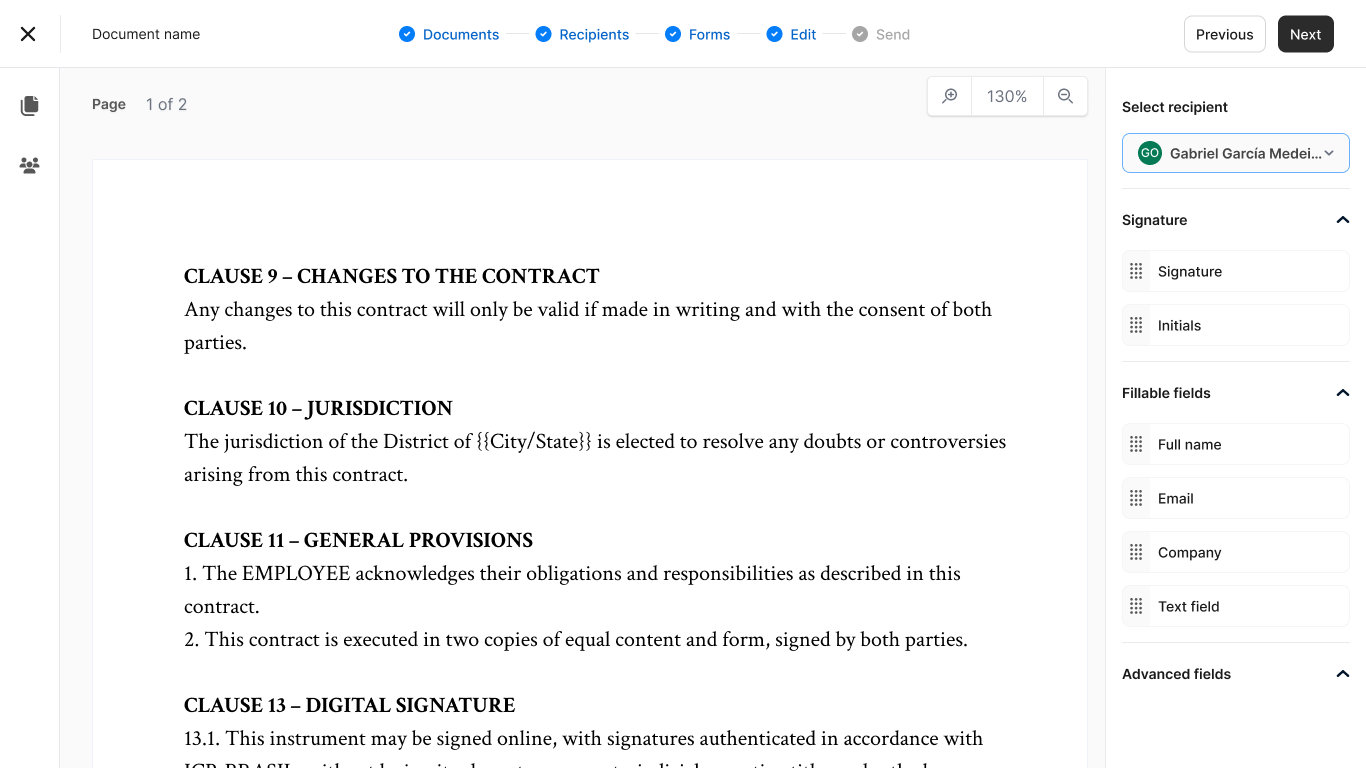The height and width of the screenshot is (768, 1366).
Task: Open the recipients panel in the left sidebar
Action: pos(29,165)
